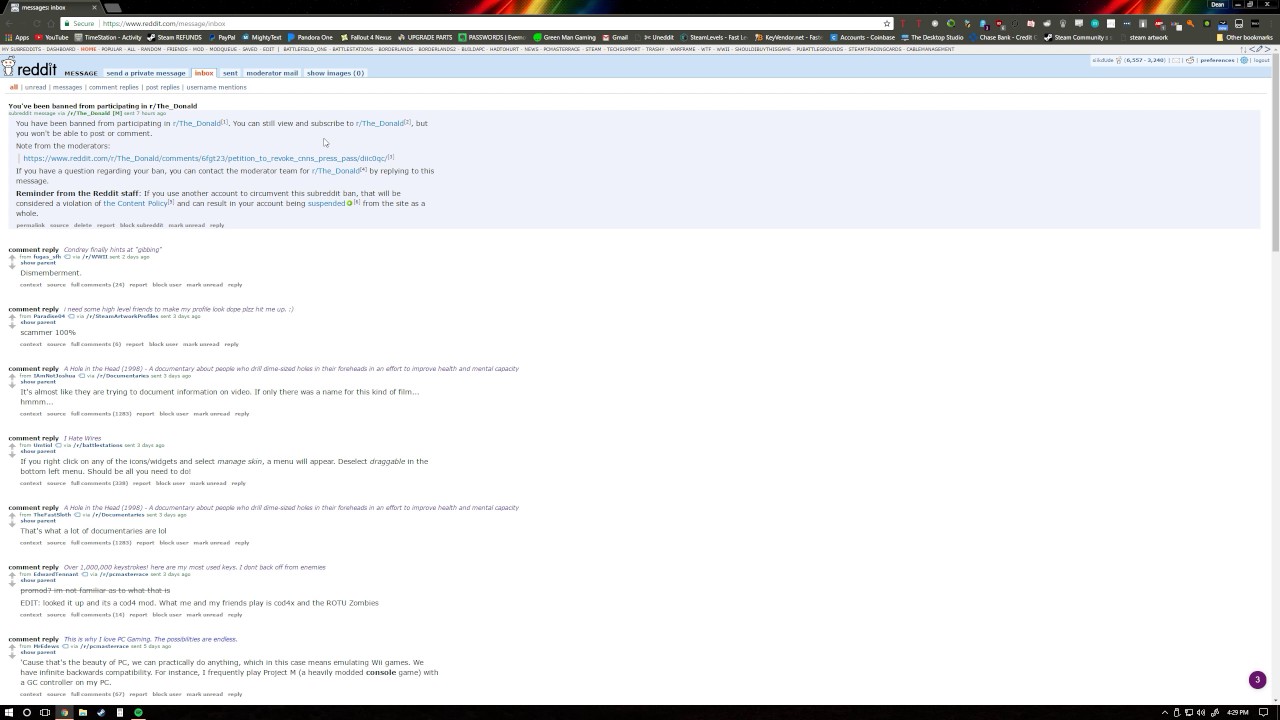Show parent of Paradise04 comment

point(38,322)
